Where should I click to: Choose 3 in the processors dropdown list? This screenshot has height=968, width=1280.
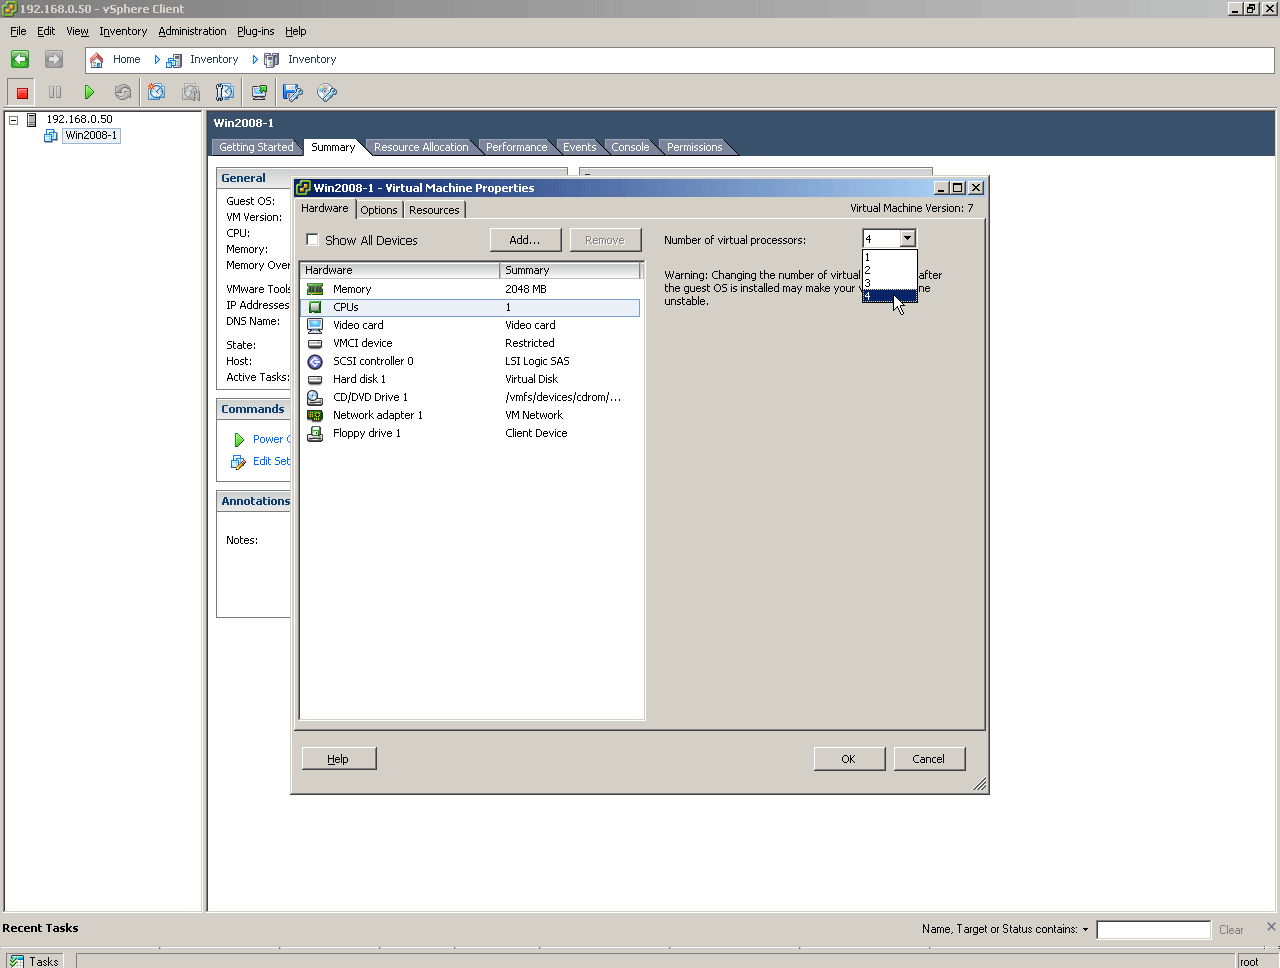point(889,283)
